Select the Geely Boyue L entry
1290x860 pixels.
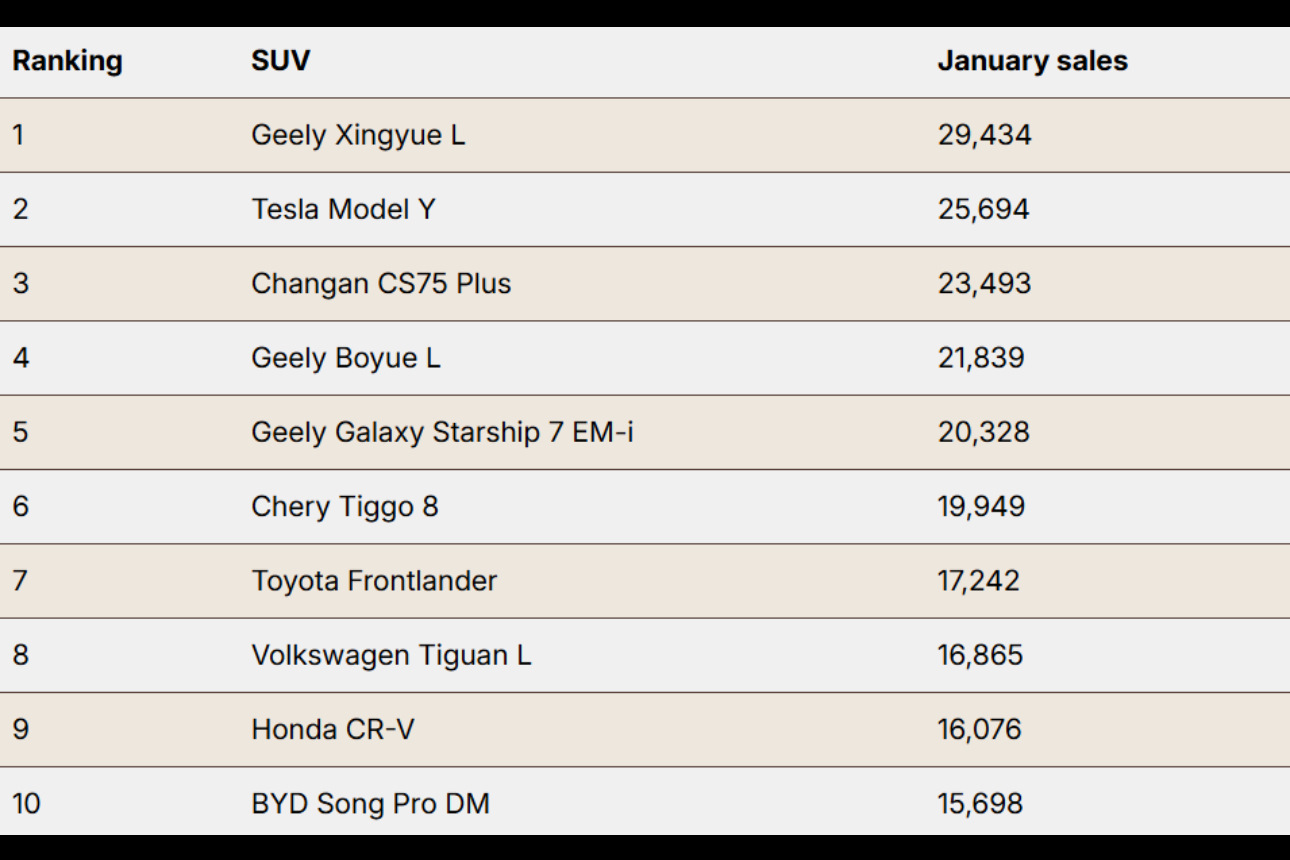pos(345,358)
